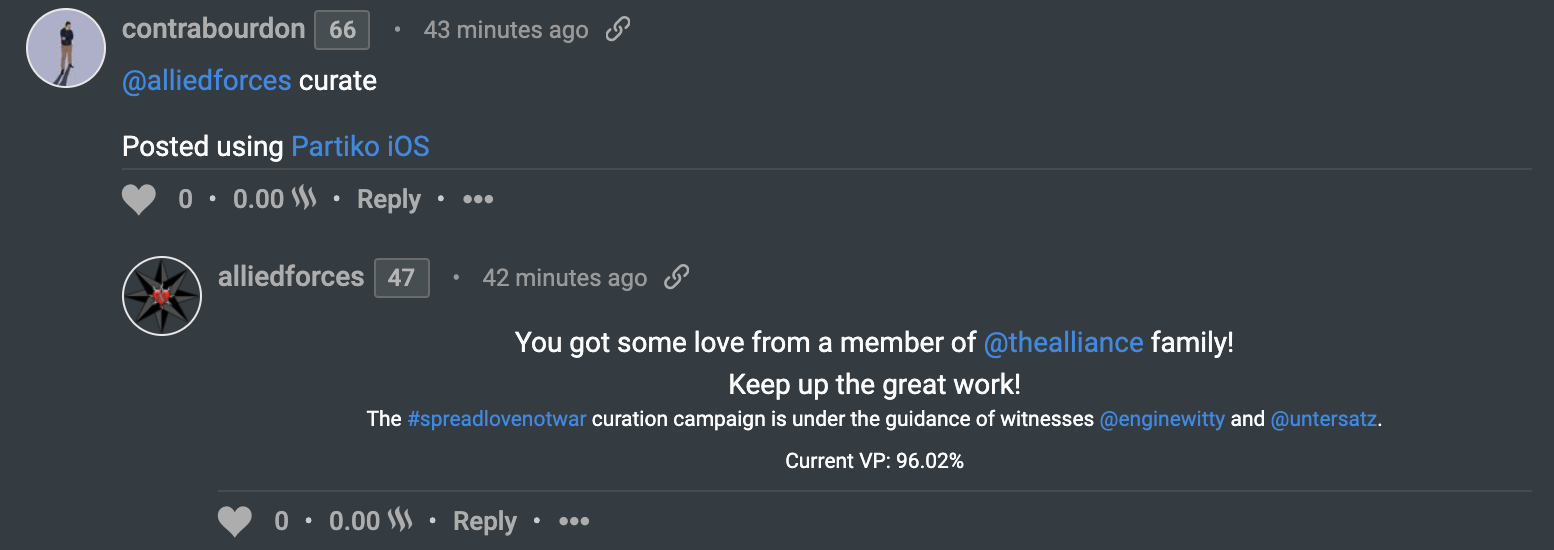Expand more options on alliedforces' reply
The image size is (1554, 550).
[574, 522]
